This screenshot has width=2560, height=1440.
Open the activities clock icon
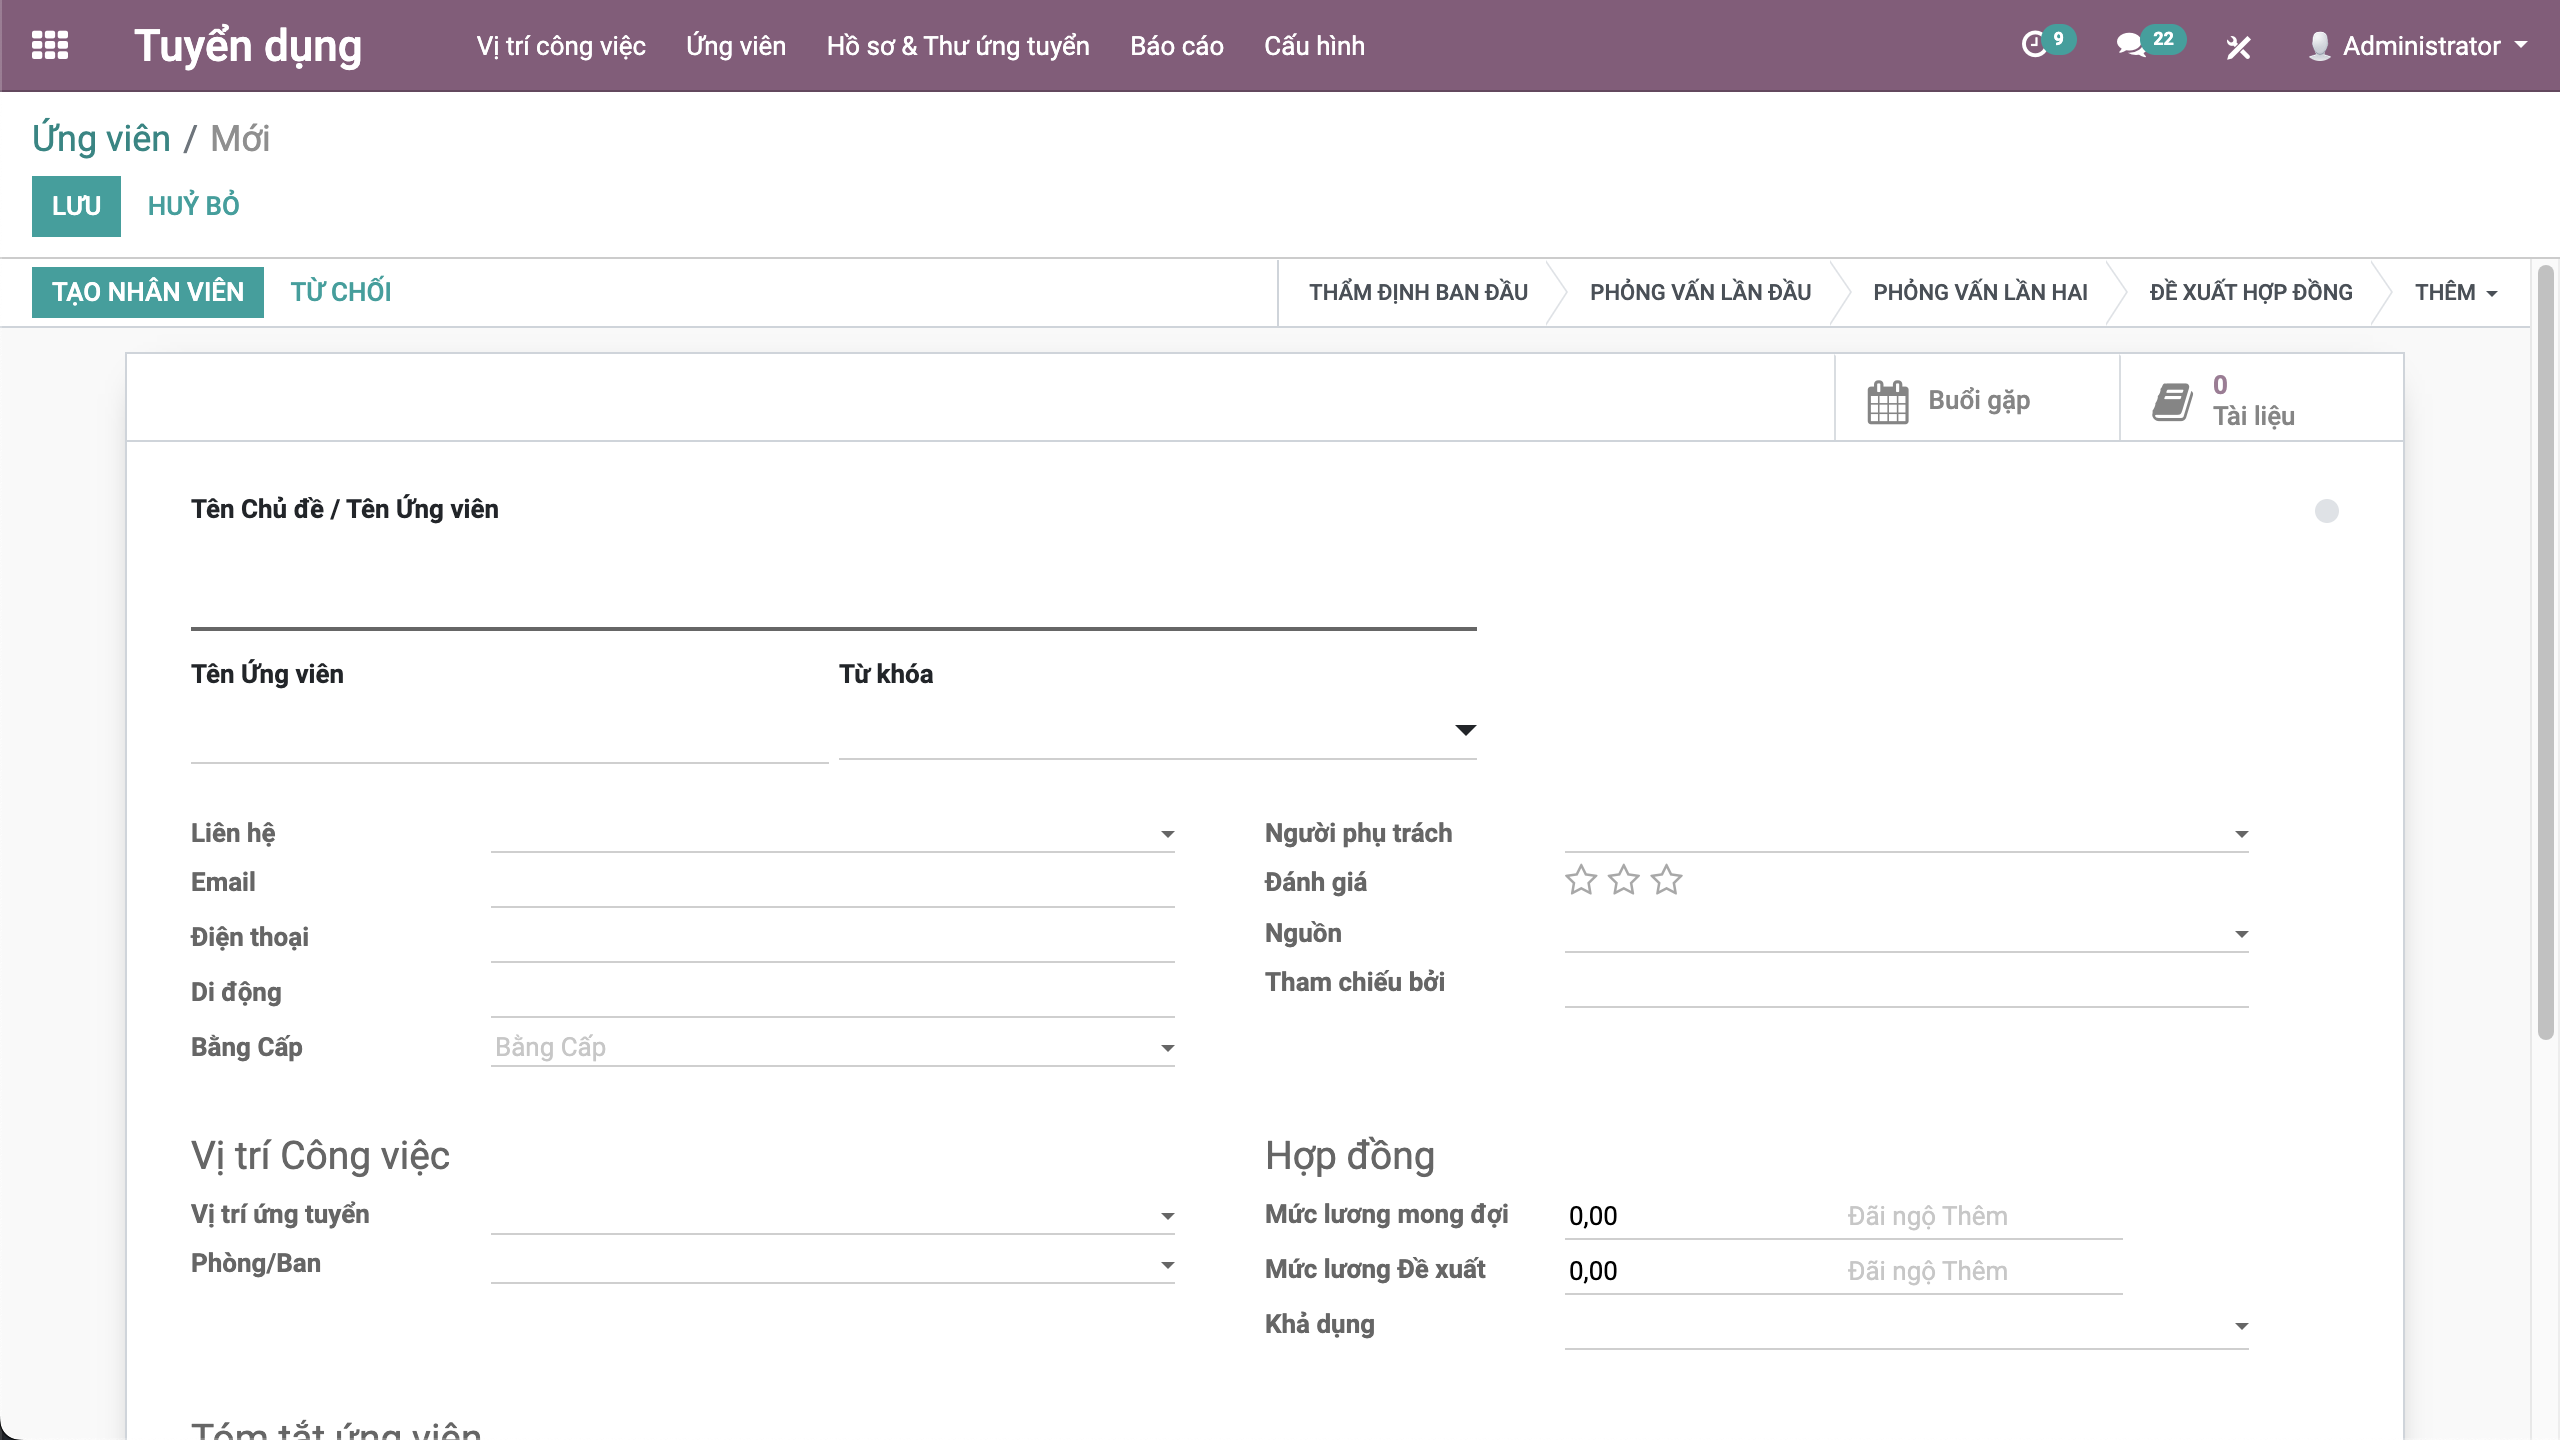(x=2034, y=46)
